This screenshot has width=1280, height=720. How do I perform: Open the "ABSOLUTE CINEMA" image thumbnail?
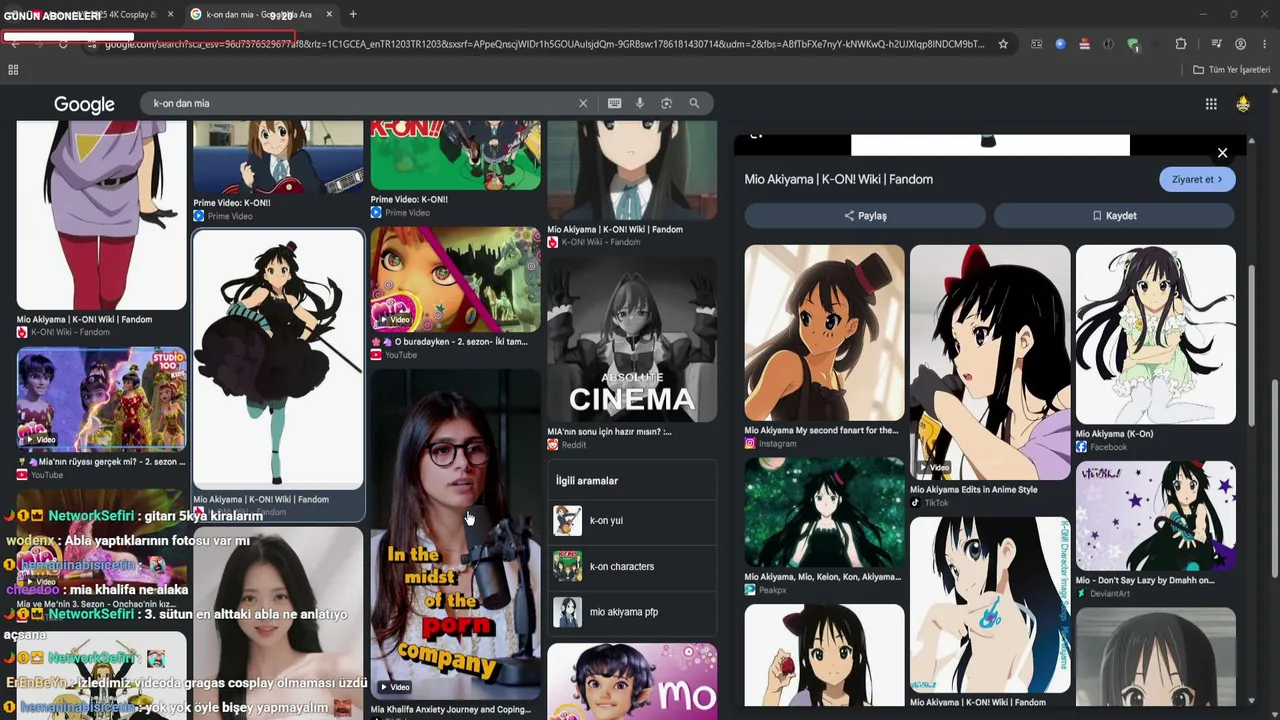tap(632, 340)
